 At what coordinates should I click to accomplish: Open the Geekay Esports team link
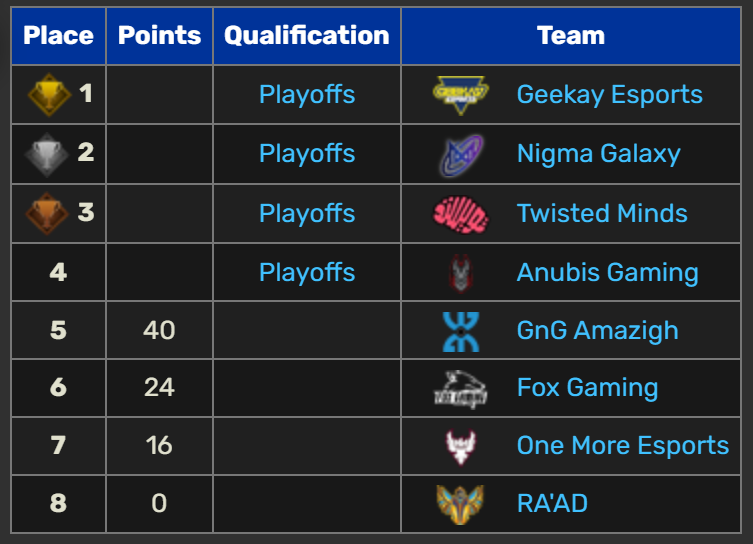609,95
